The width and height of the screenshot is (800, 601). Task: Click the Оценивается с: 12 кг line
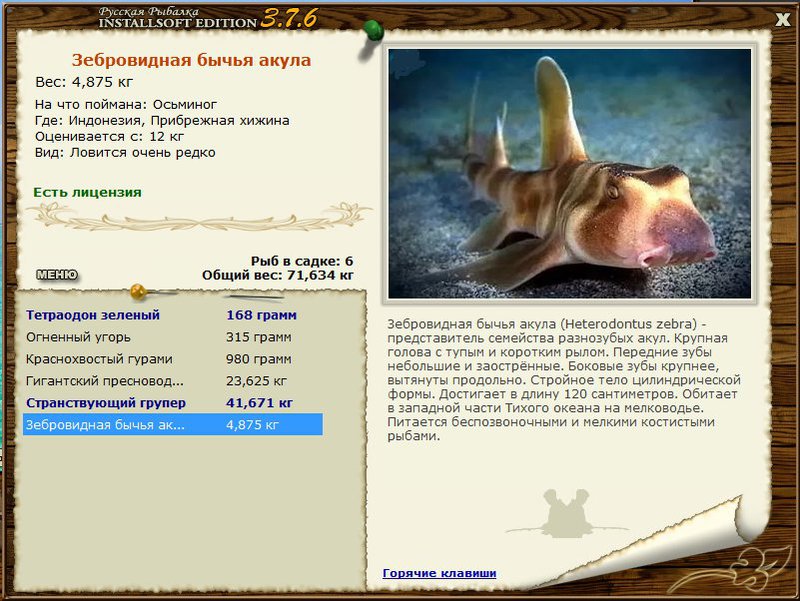(110, 137)
